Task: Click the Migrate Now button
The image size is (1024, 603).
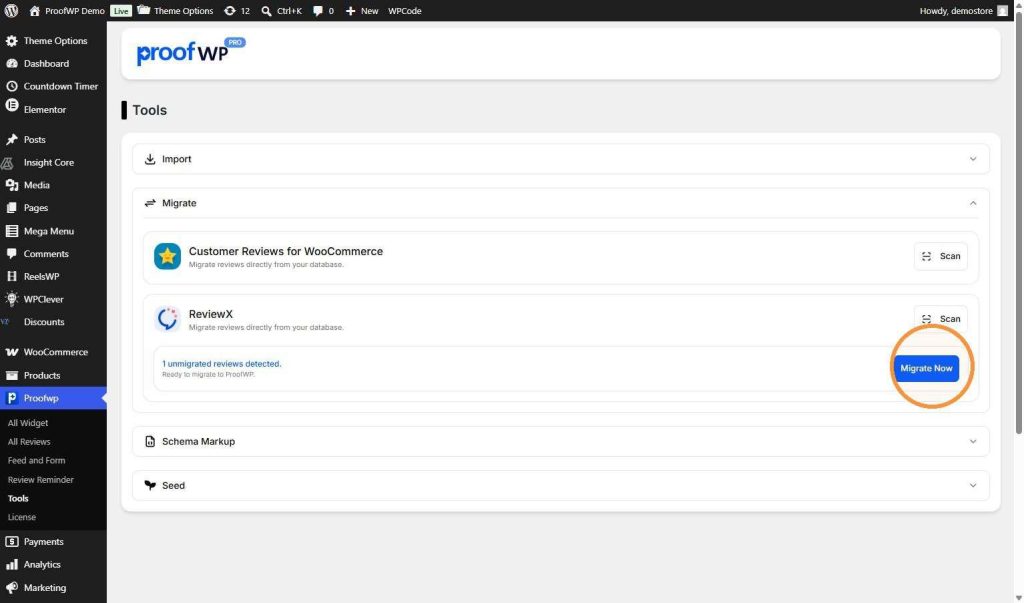Action: [x=926, y=368]
